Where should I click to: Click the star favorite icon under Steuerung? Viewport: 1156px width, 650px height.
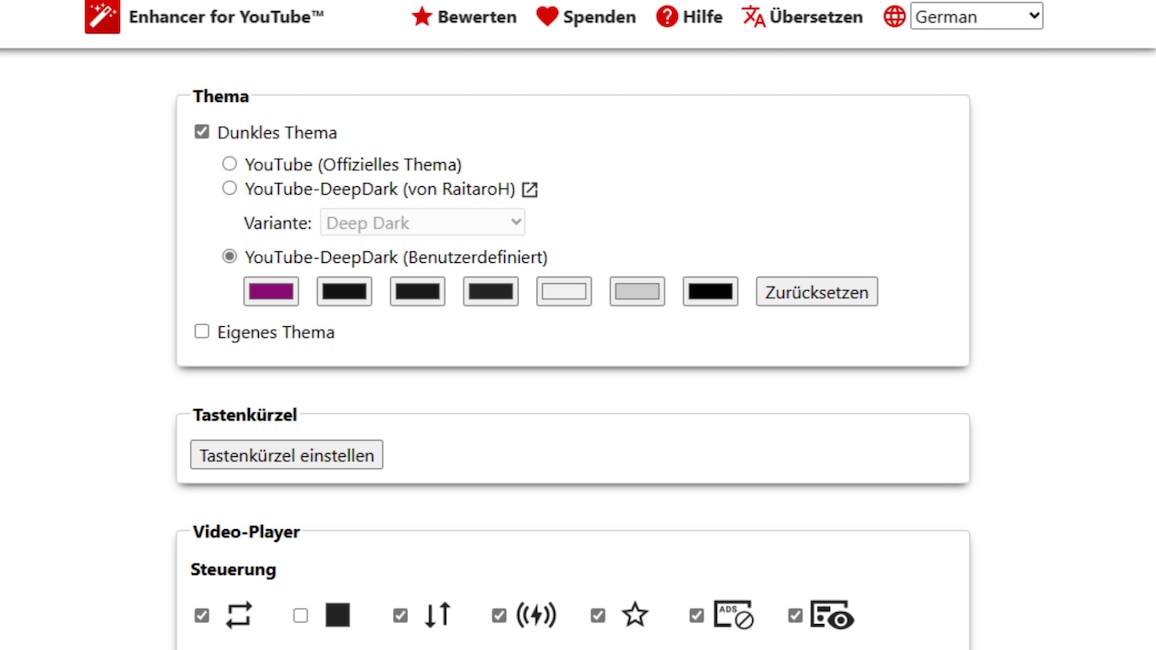(x=634, y=614)
